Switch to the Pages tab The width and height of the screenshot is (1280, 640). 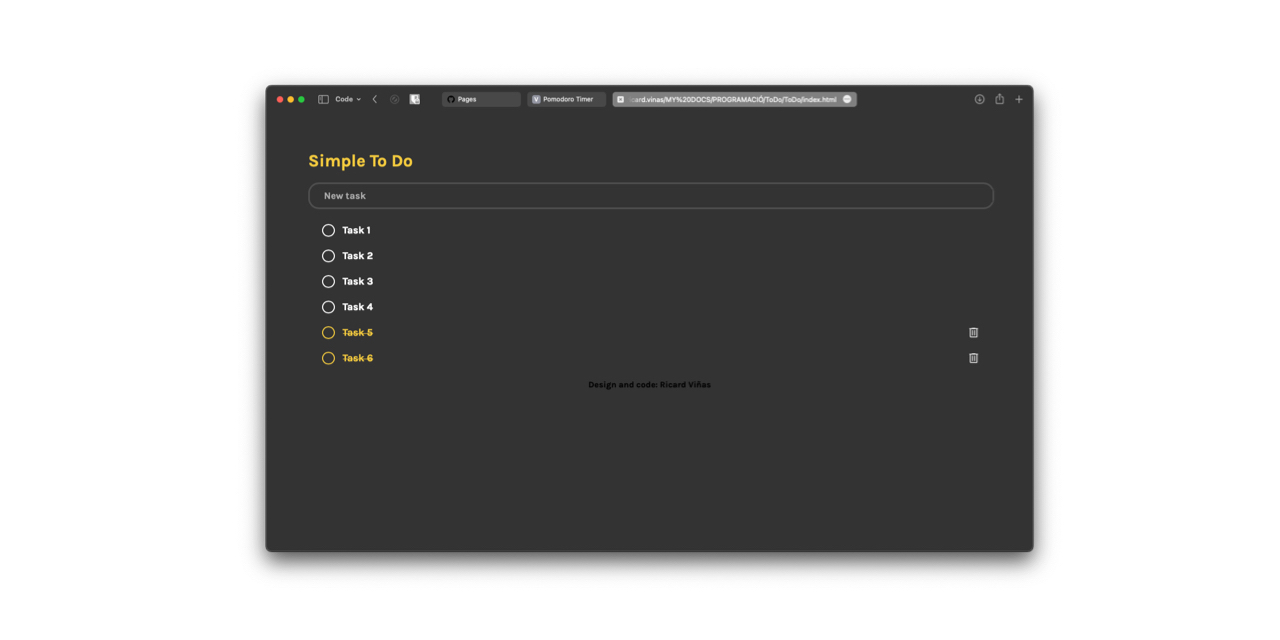480,99
